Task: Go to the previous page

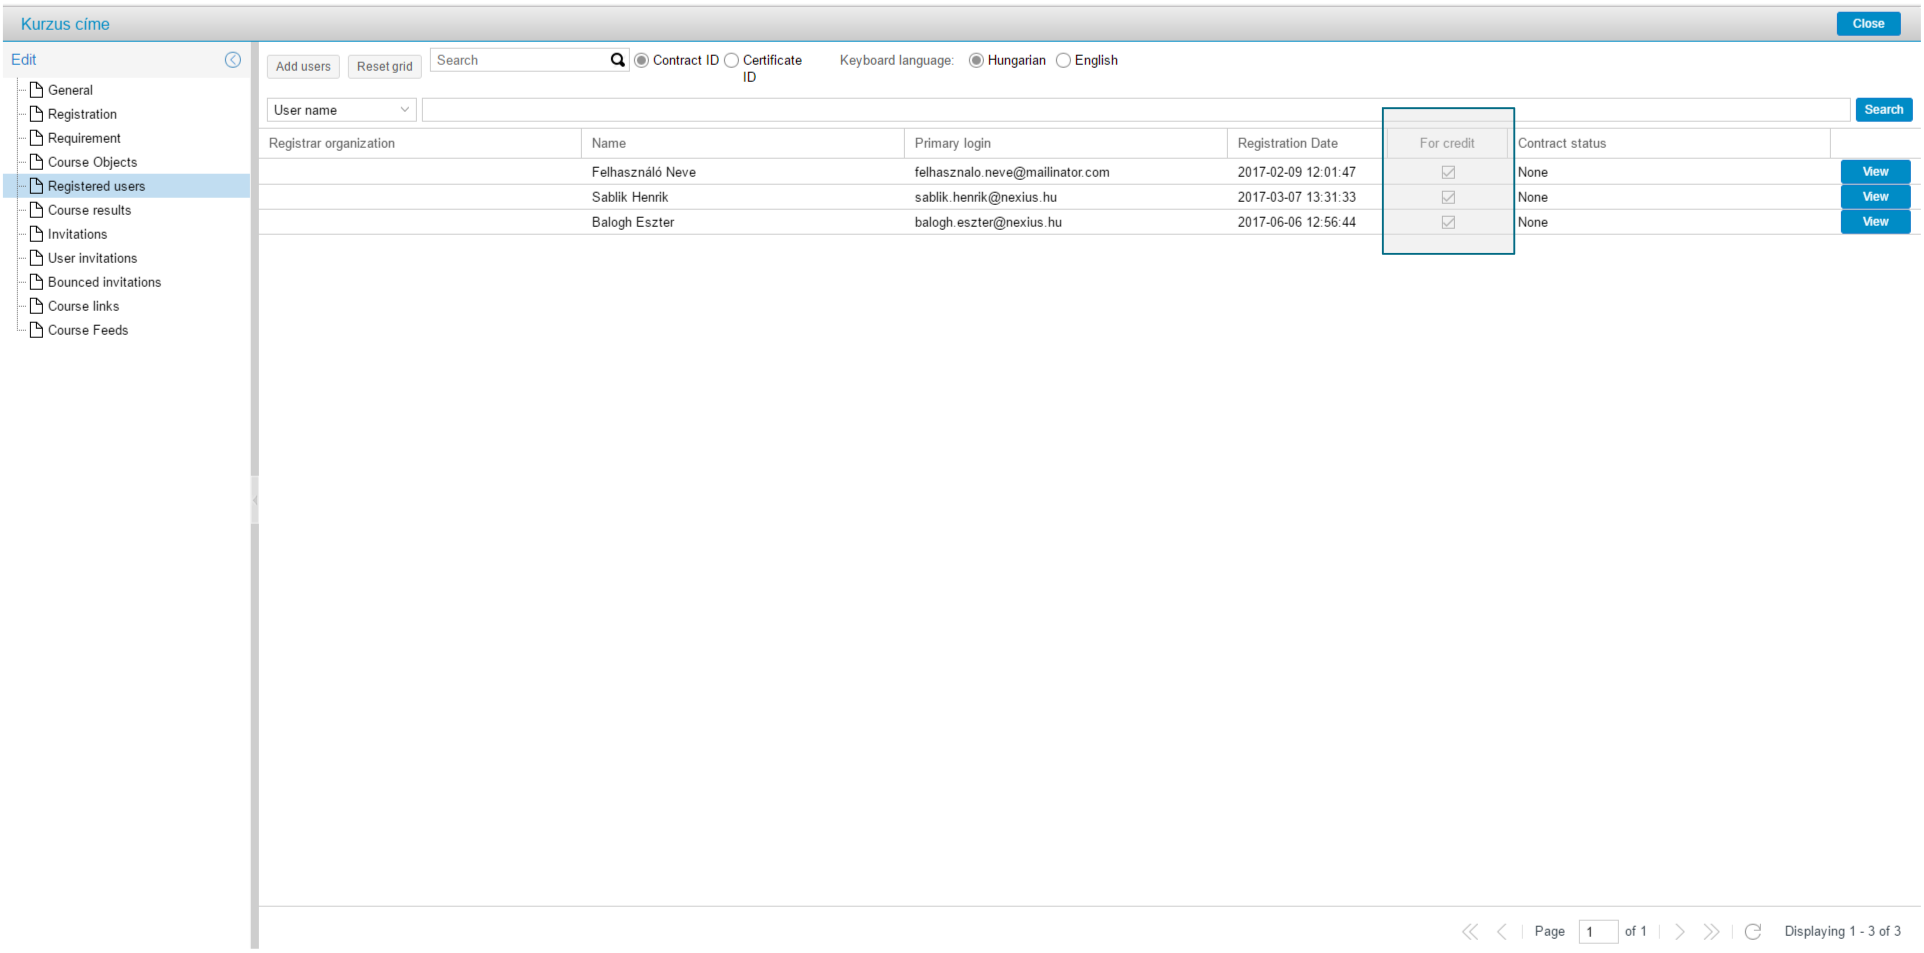Action: pos(1502,932)
